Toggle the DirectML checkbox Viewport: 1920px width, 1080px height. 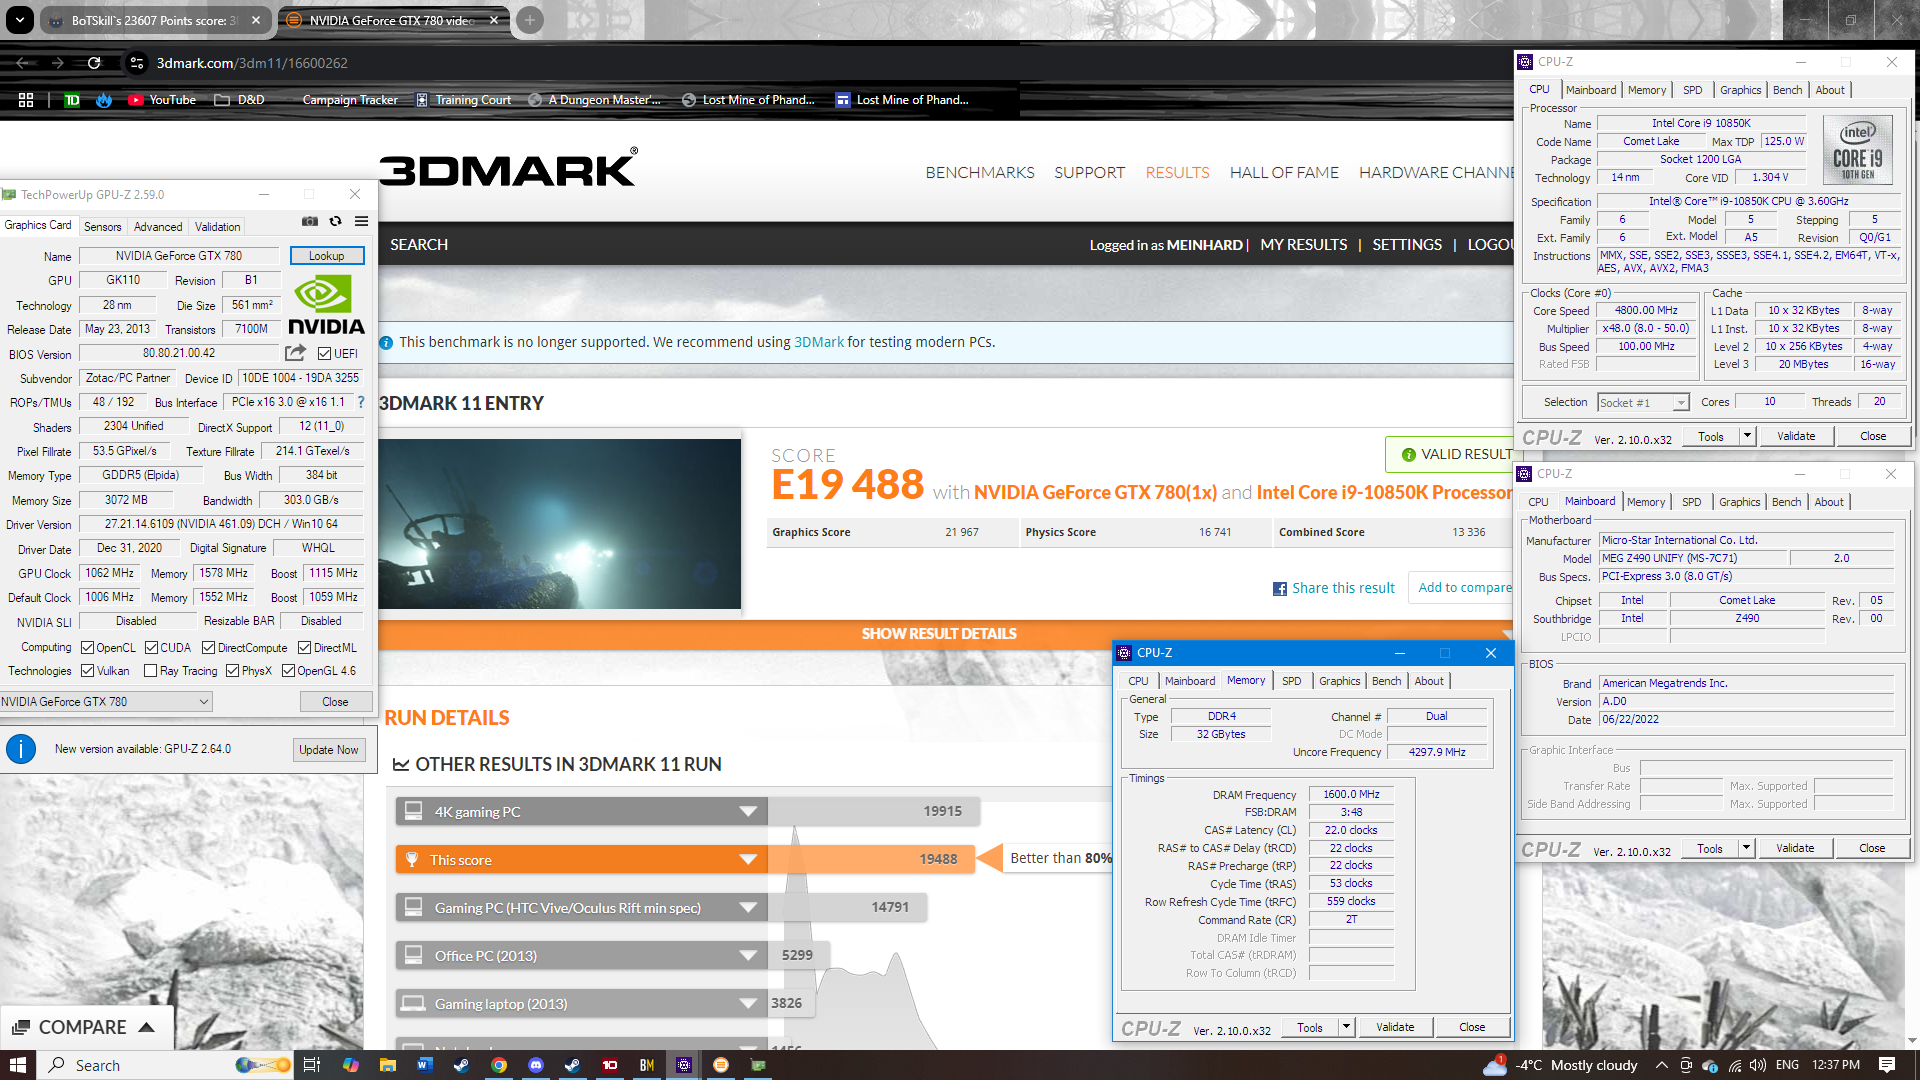304,648
